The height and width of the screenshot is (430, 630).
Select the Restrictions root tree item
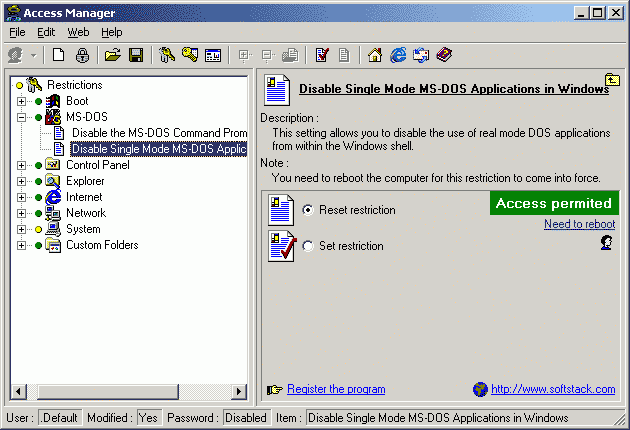[75, 85]
